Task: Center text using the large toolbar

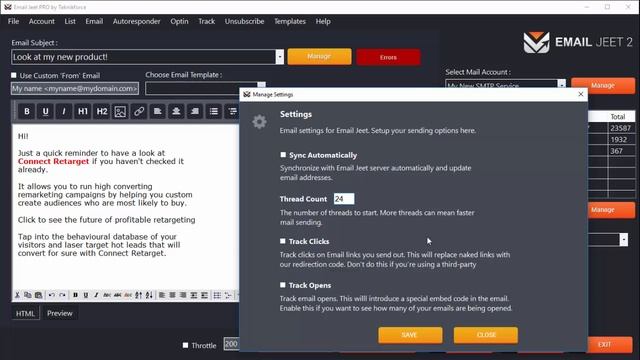Action: pos(176,111)
